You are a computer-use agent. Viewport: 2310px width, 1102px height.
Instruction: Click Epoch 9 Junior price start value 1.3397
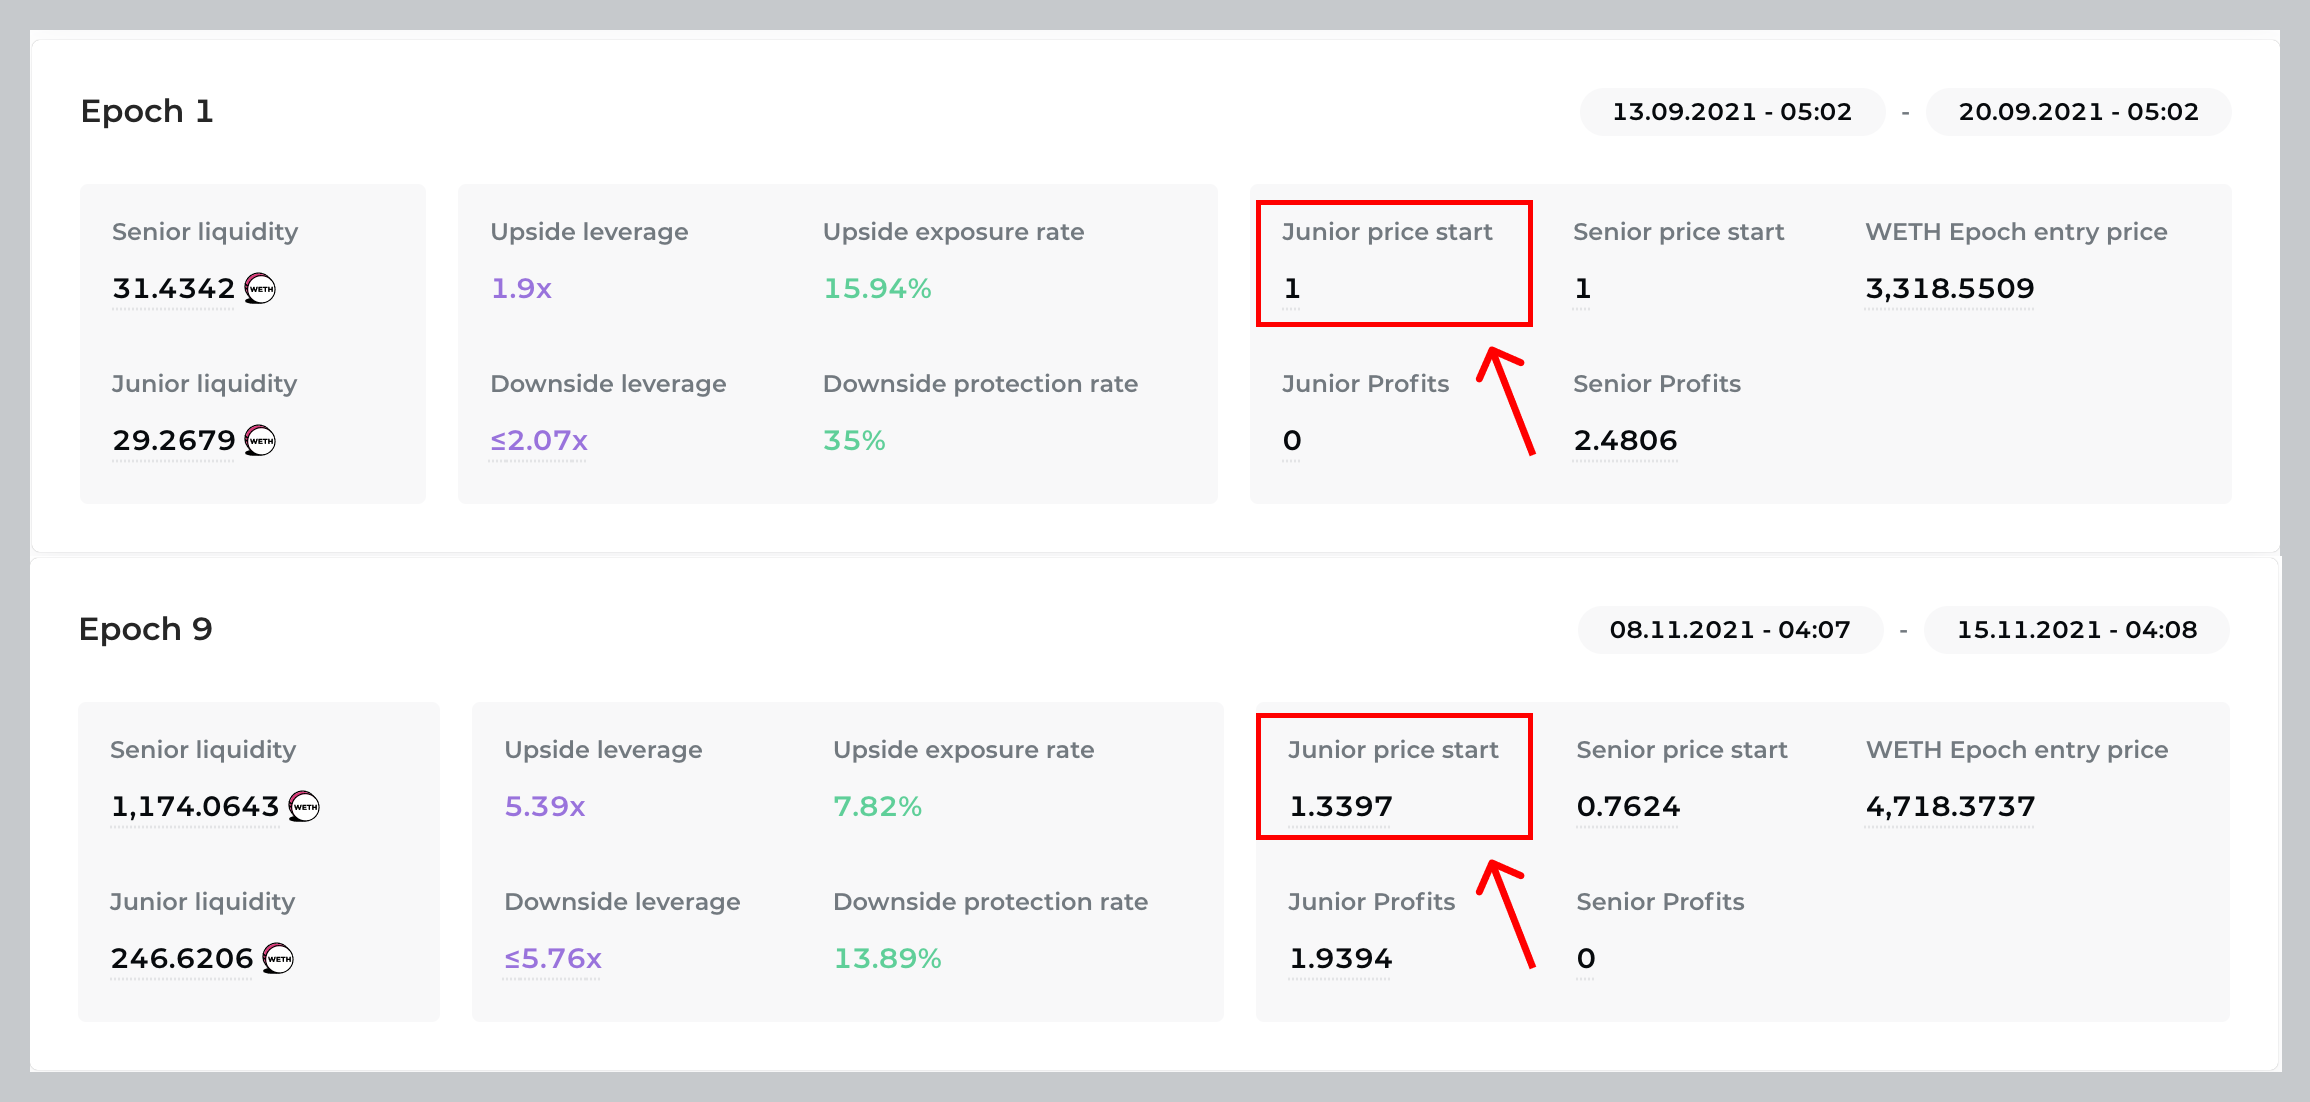tap(1340, 807)
